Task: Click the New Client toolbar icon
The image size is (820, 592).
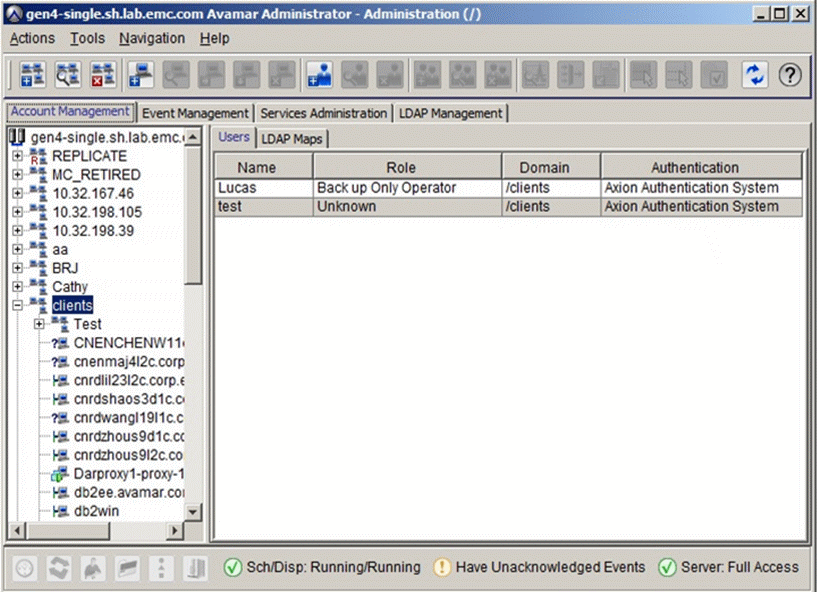Action: (x=141, y=75)
